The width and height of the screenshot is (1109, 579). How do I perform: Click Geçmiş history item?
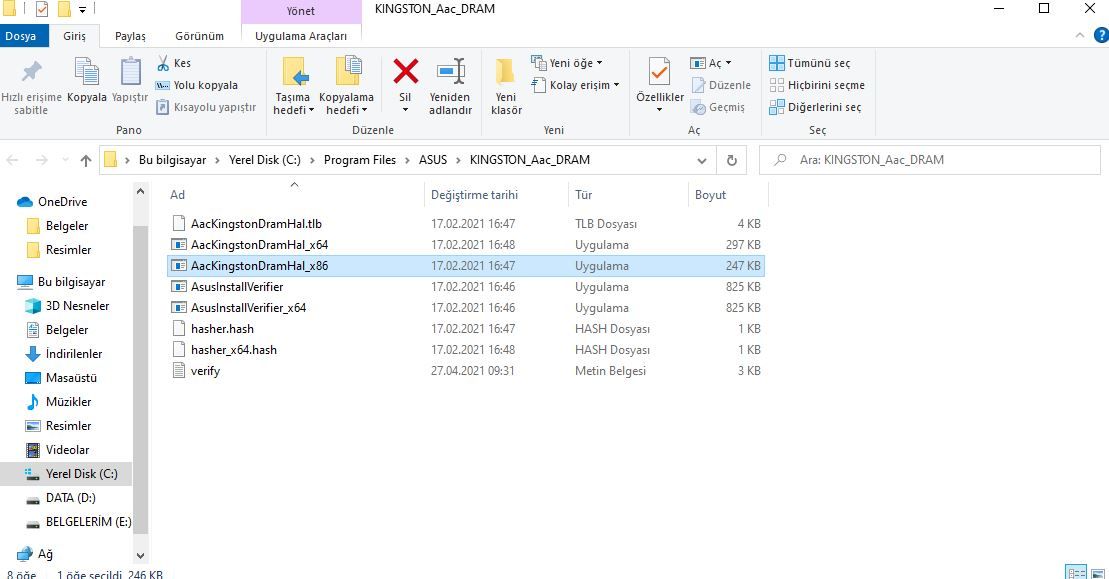click(718, 107)
